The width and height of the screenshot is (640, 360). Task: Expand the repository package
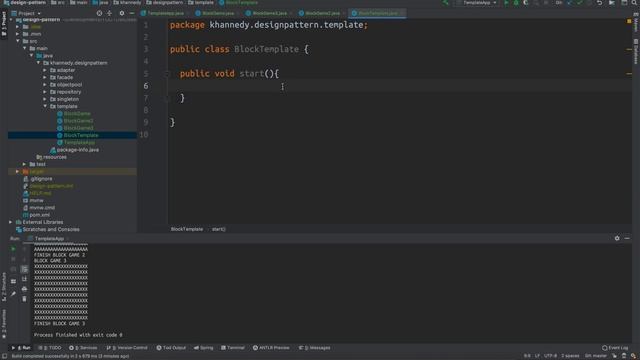[45, 92]
